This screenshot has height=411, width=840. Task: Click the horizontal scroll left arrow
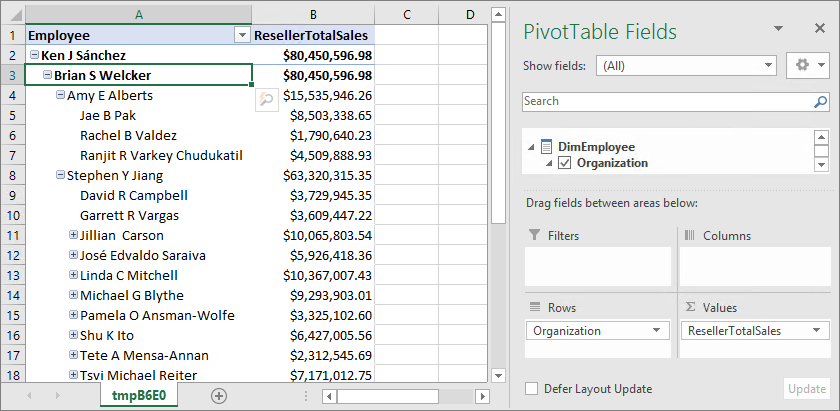329,397
